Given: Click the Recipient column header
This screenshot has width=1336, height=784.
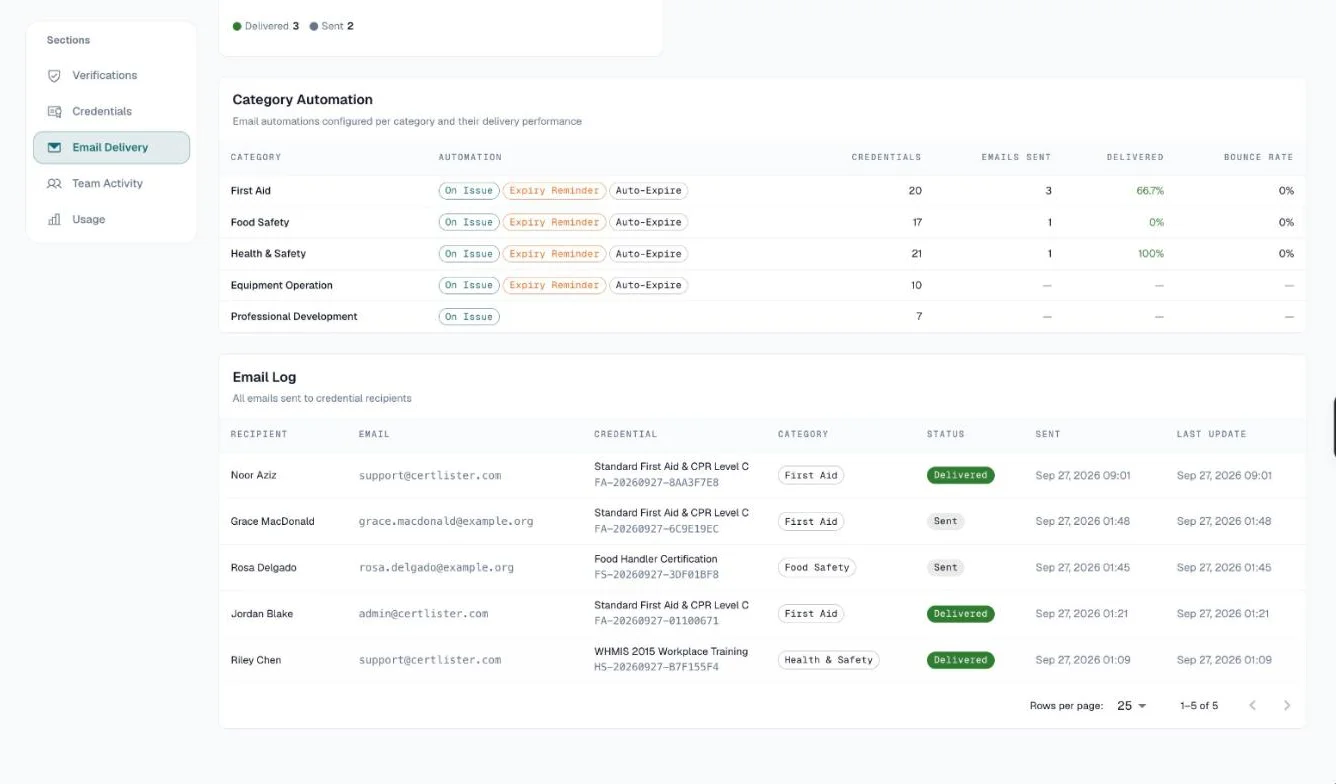Looking at the screenshot, I should click(259, 434).
